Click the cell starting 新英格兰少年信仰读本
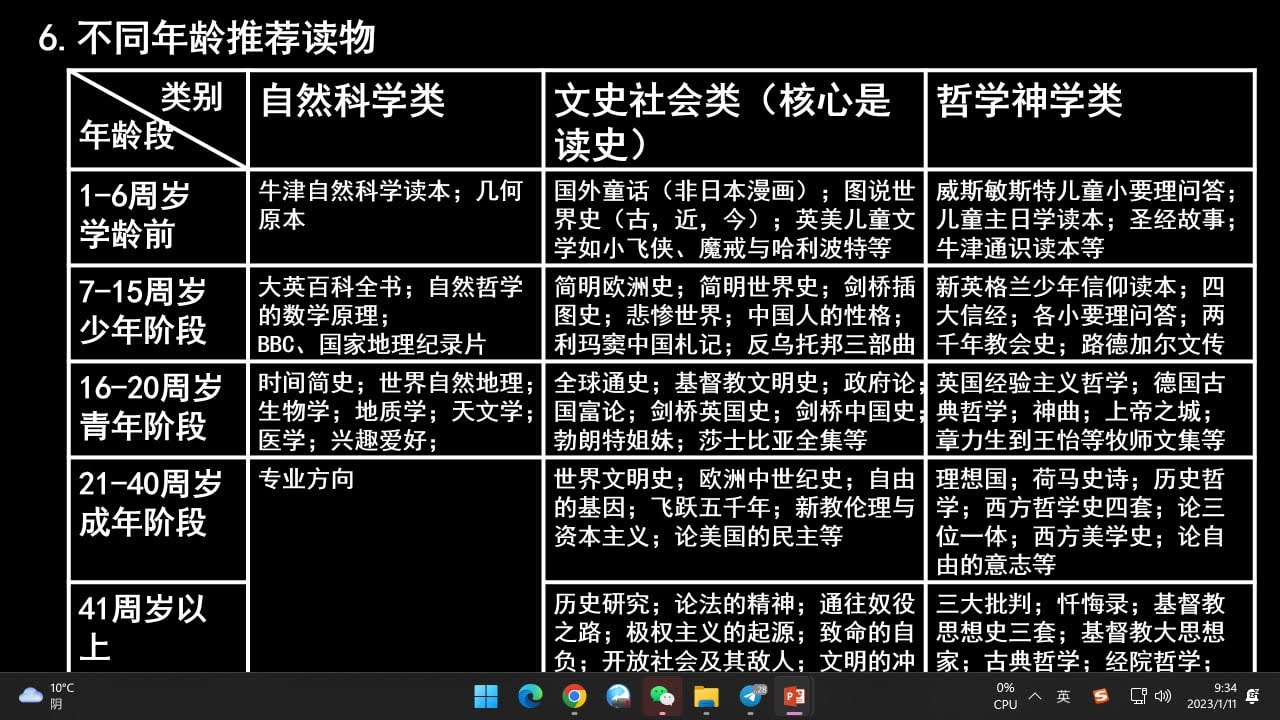 pos(1090,313)
